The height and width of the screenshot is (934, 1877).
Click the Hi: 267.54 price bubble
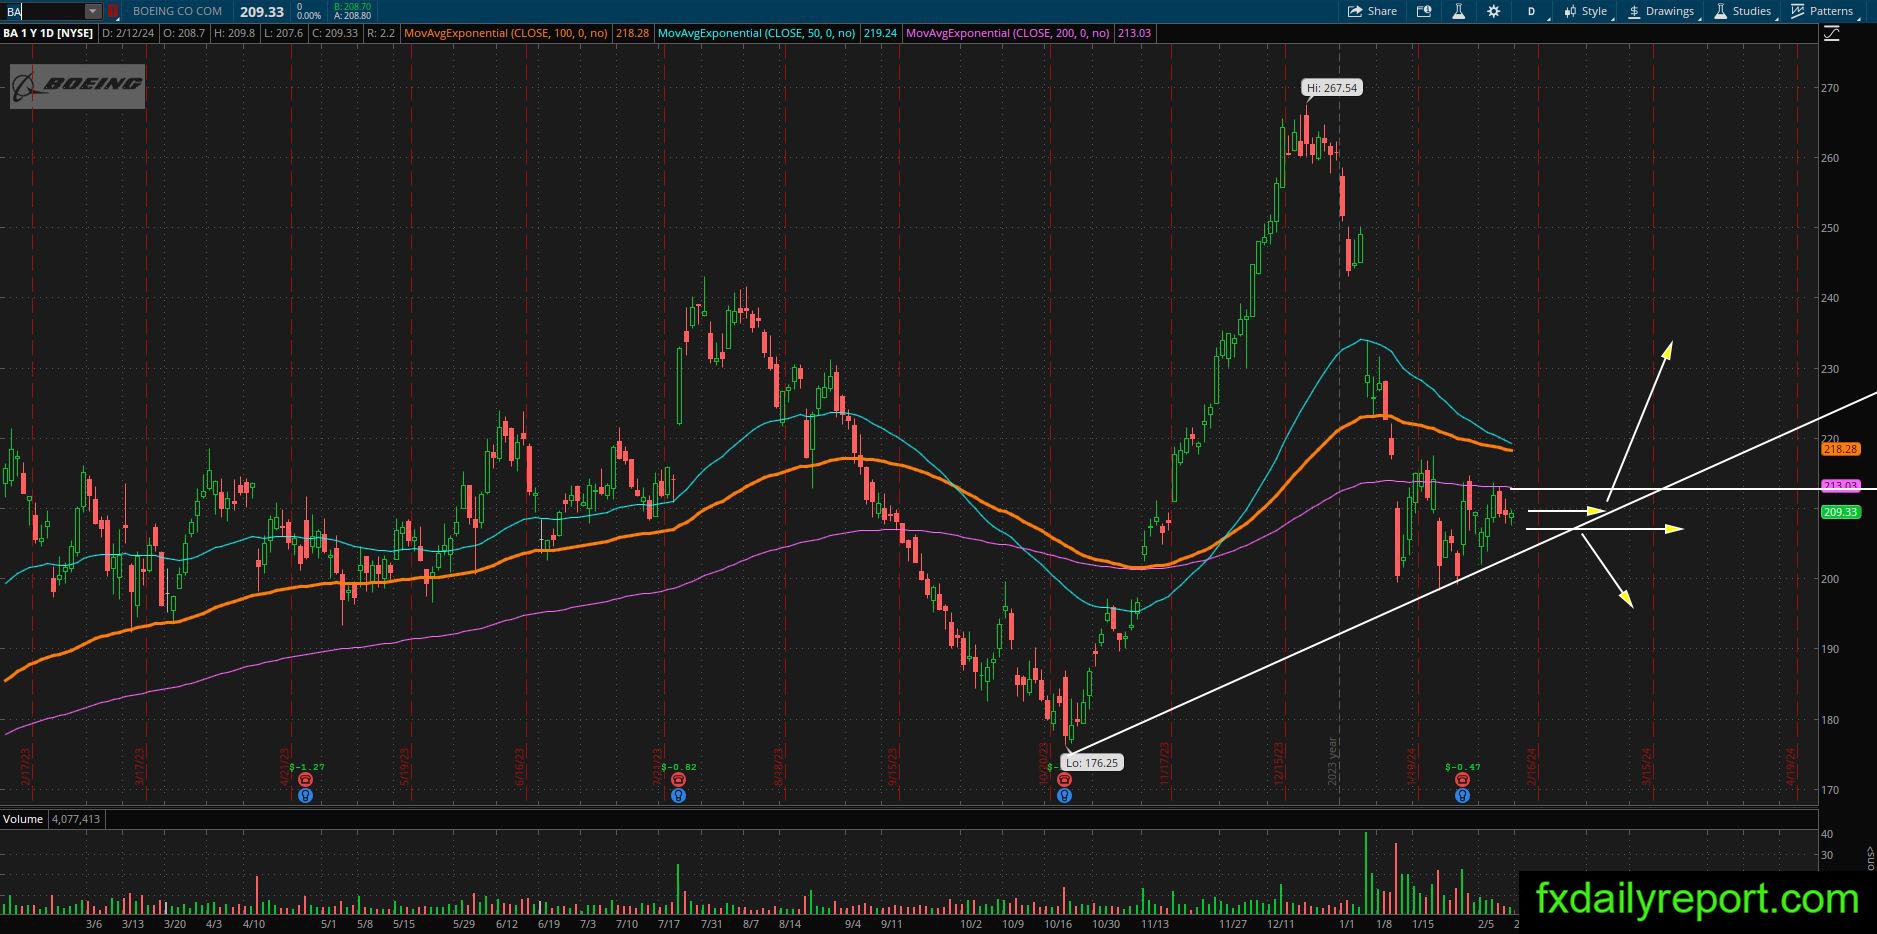(1333, 88)
